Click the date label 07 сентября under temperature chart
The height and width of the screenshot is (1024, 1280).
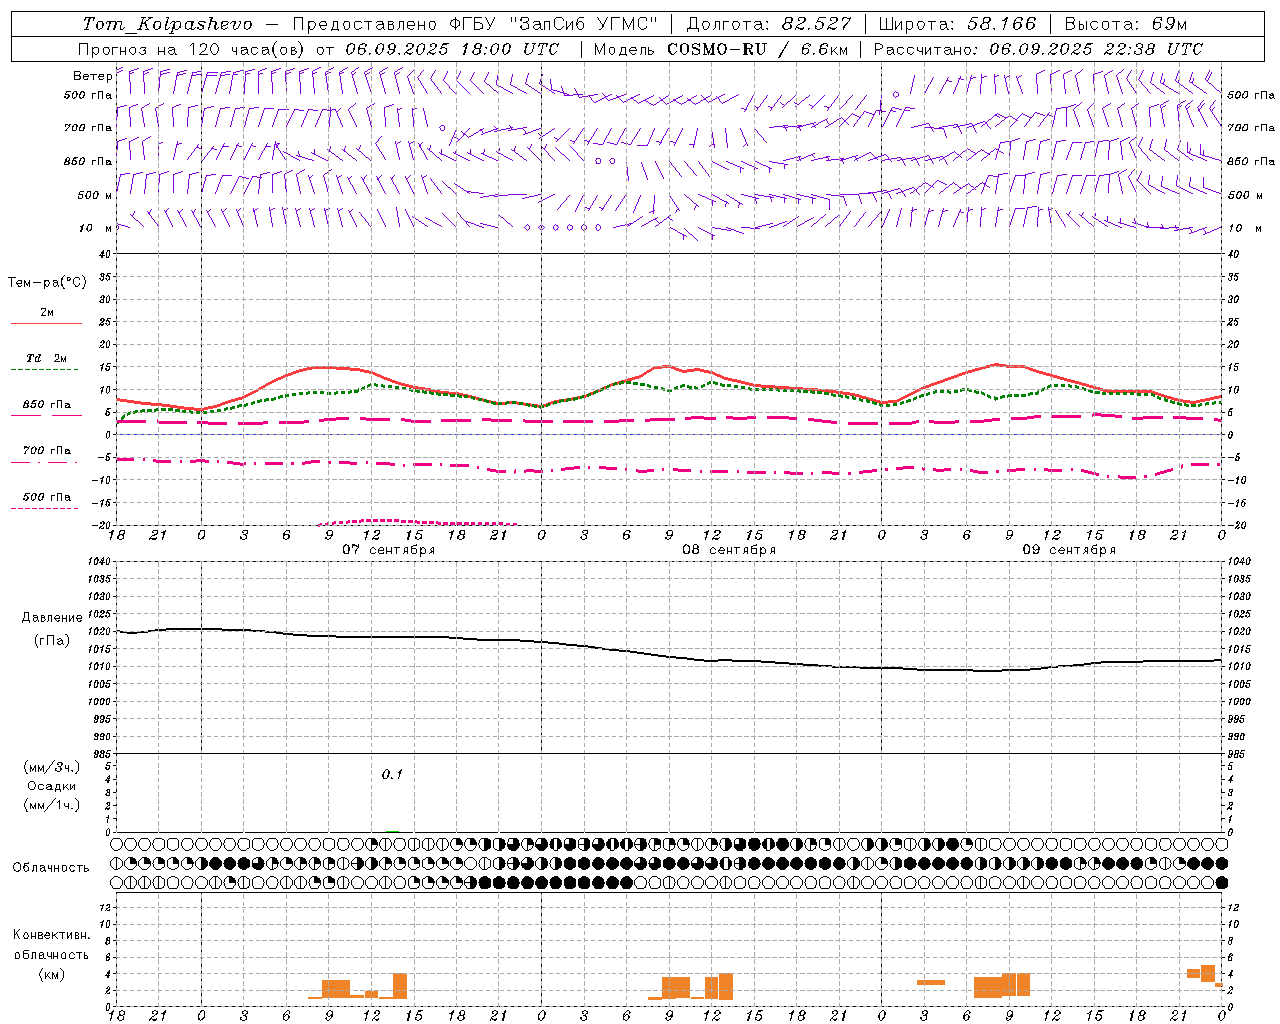coord(388,550)
